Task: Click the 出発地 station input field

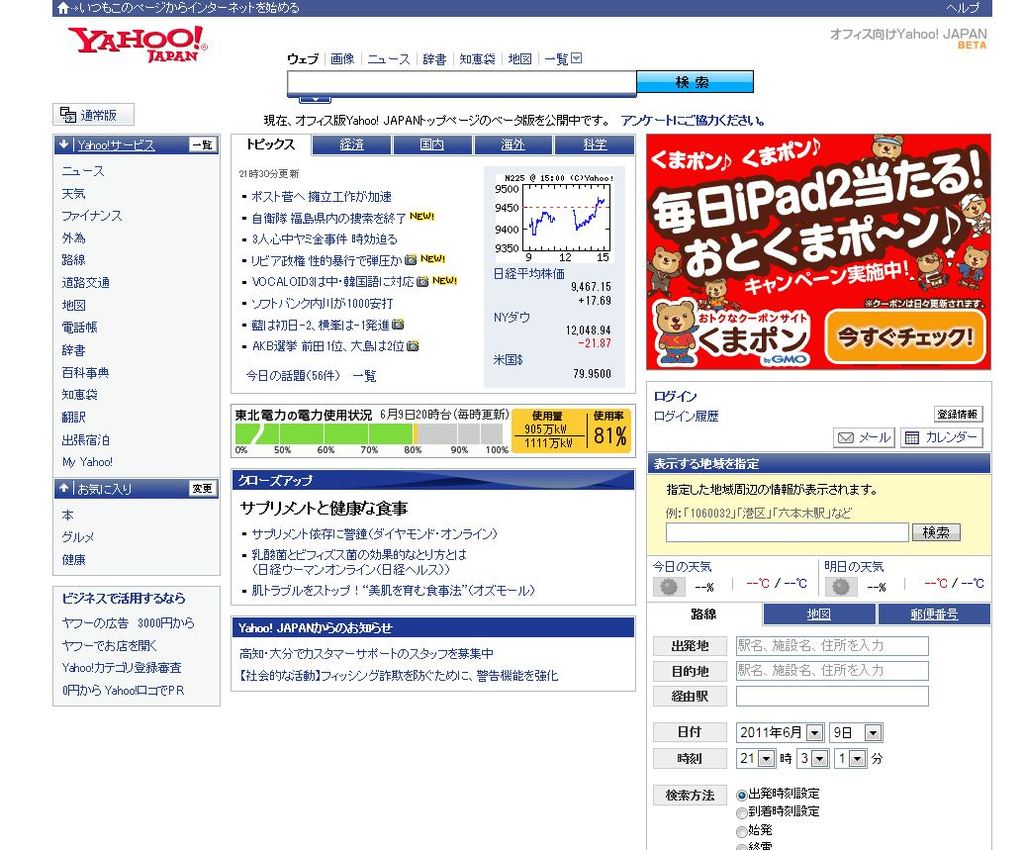Action: [832, 646]
